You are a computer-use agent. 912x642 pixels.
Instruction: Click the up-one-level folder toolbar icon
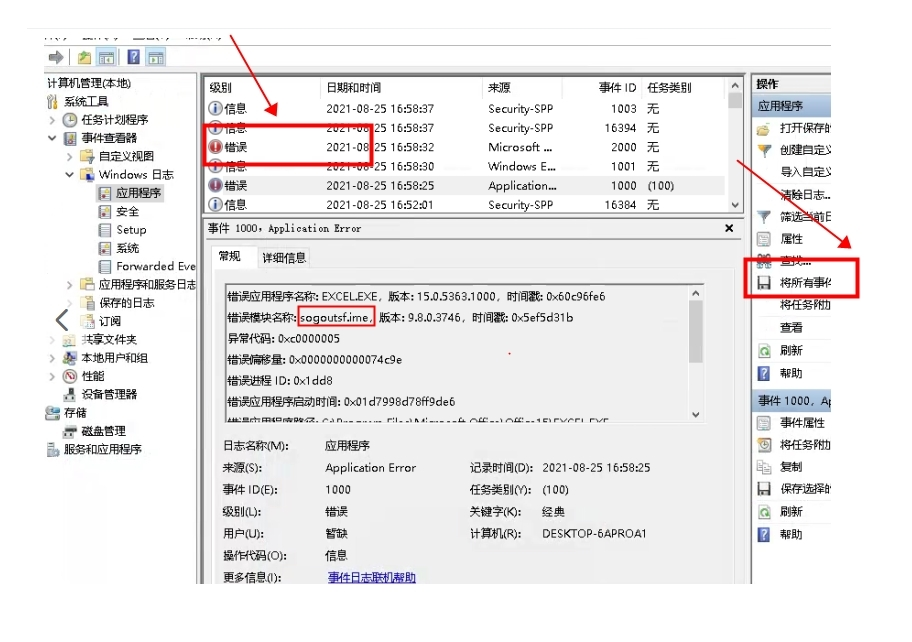tap(84, 57)
